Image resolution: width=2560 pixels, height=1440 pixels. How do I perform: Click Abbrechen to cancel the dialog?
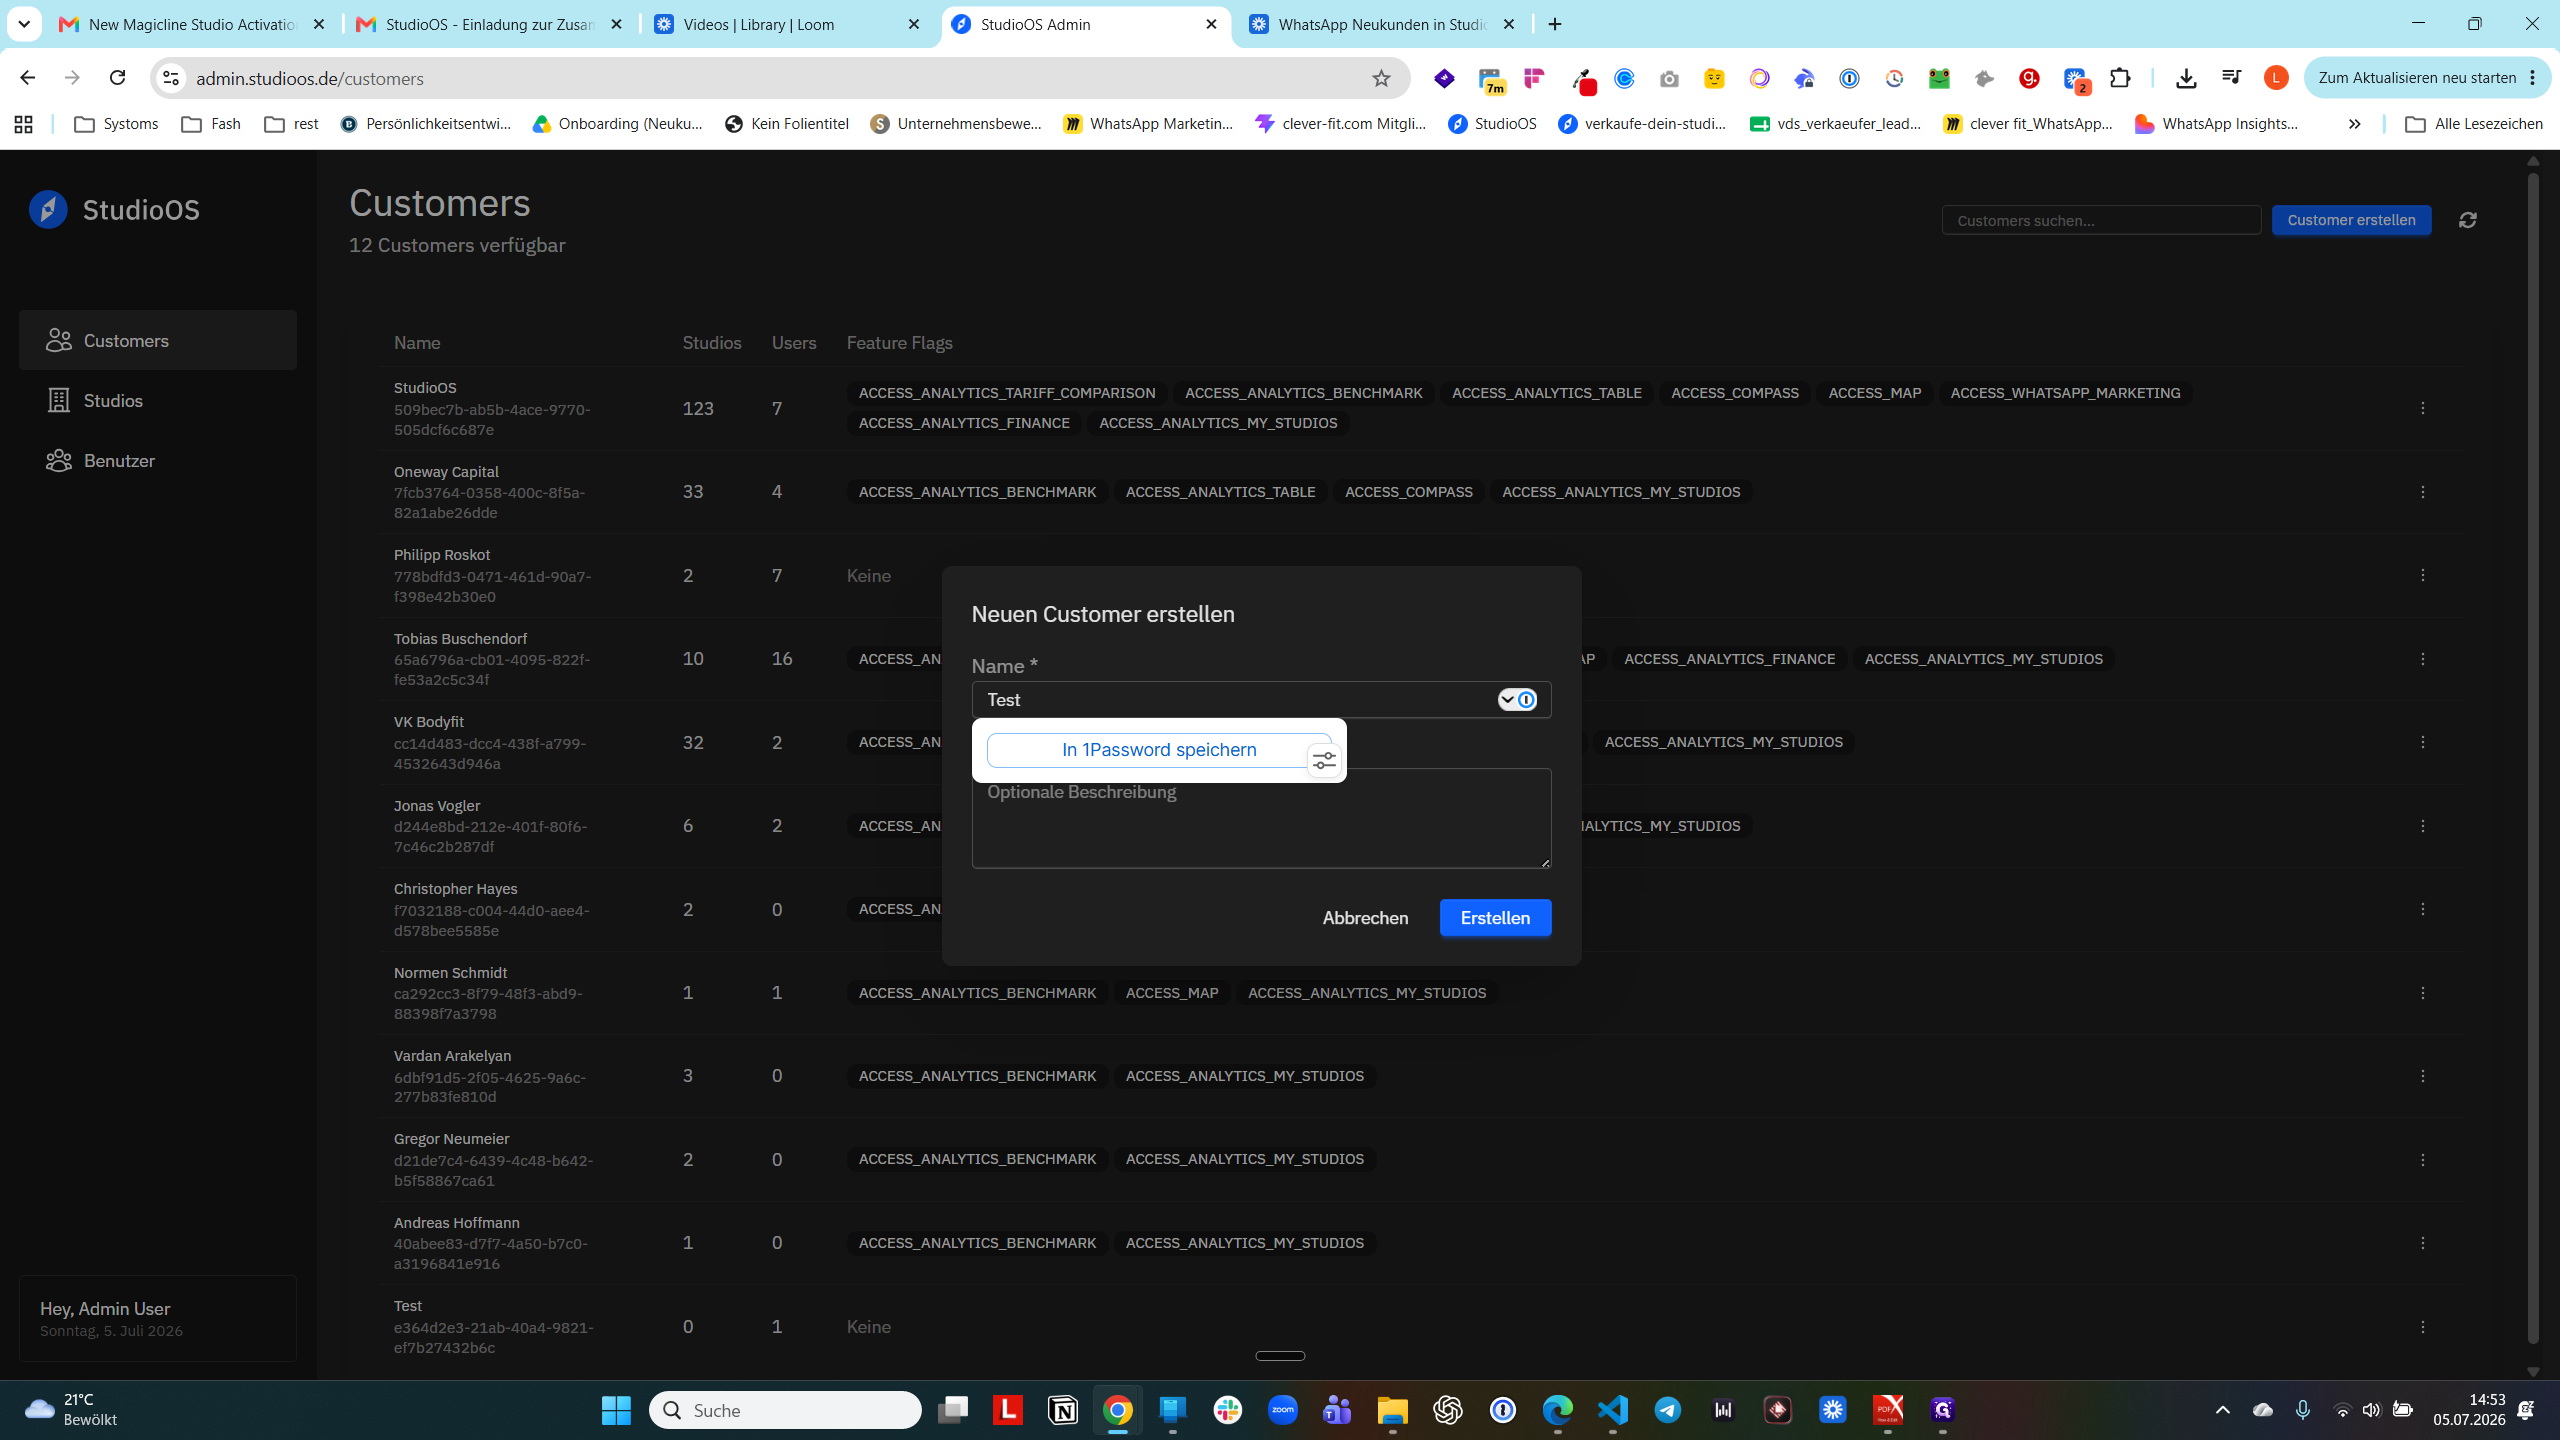[1365, 918]
